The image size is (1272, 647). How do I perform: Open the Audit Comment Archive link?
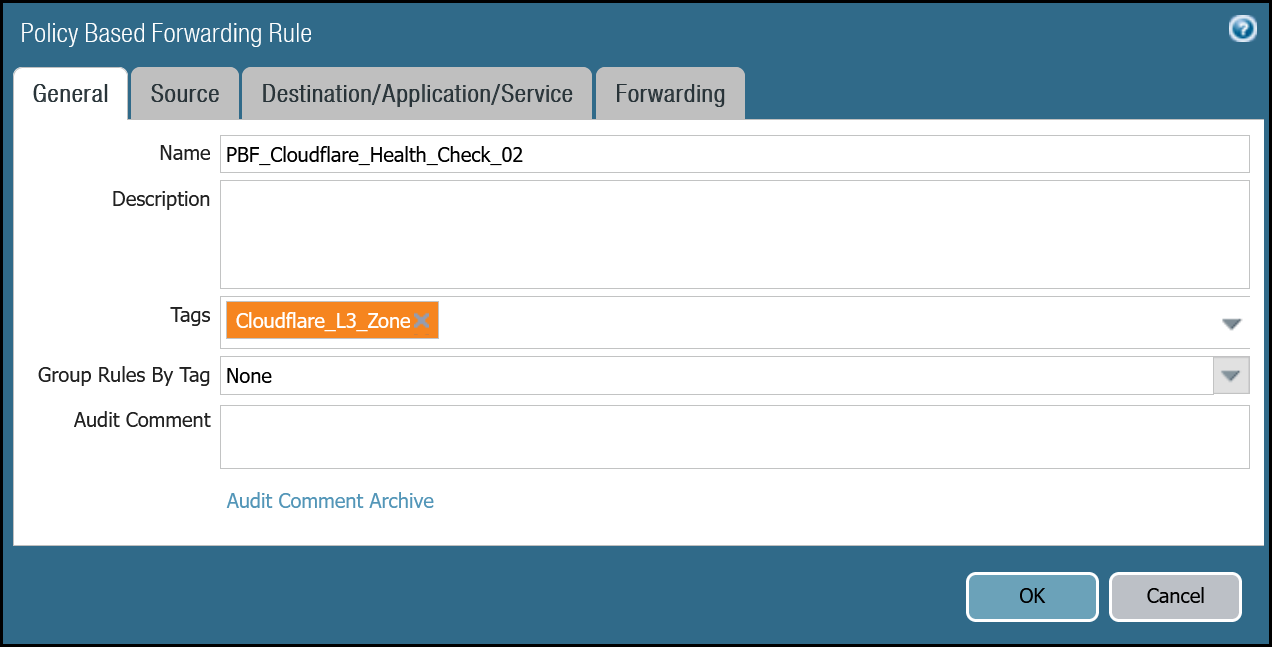[330, 501]
